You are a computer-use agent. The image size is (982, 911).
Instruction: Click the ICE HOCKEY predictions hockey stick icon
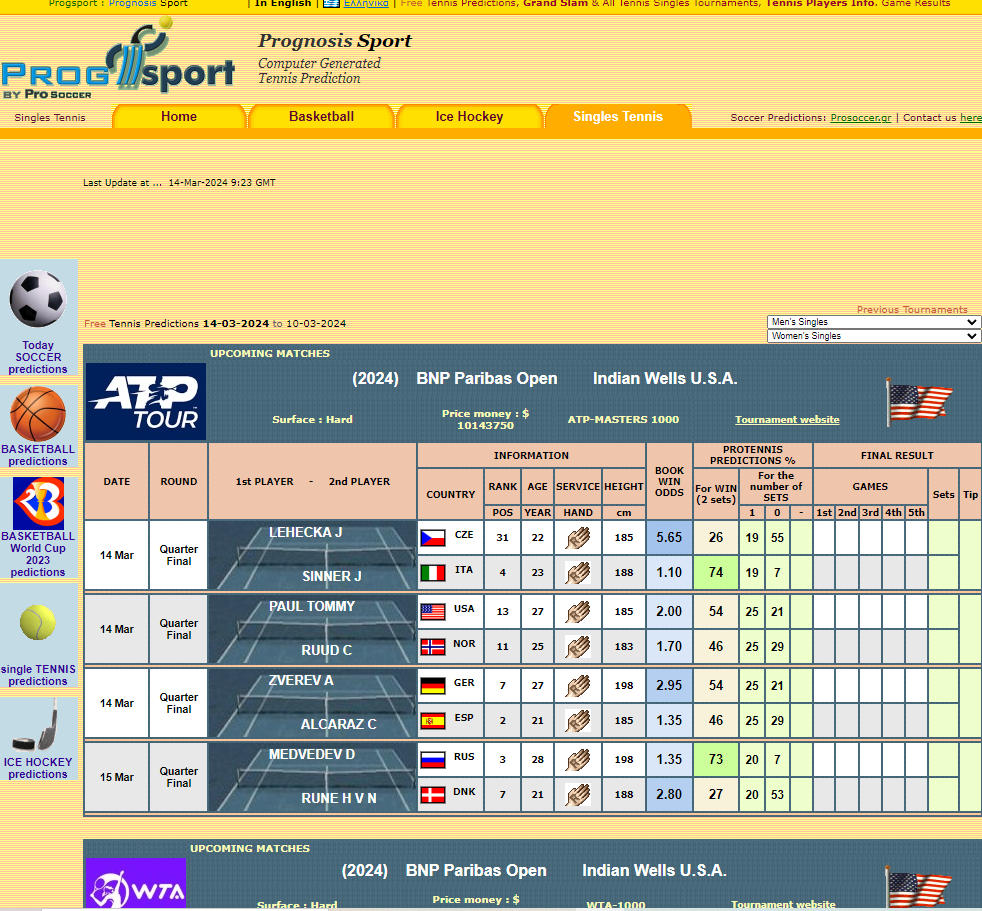coord(38,722)
